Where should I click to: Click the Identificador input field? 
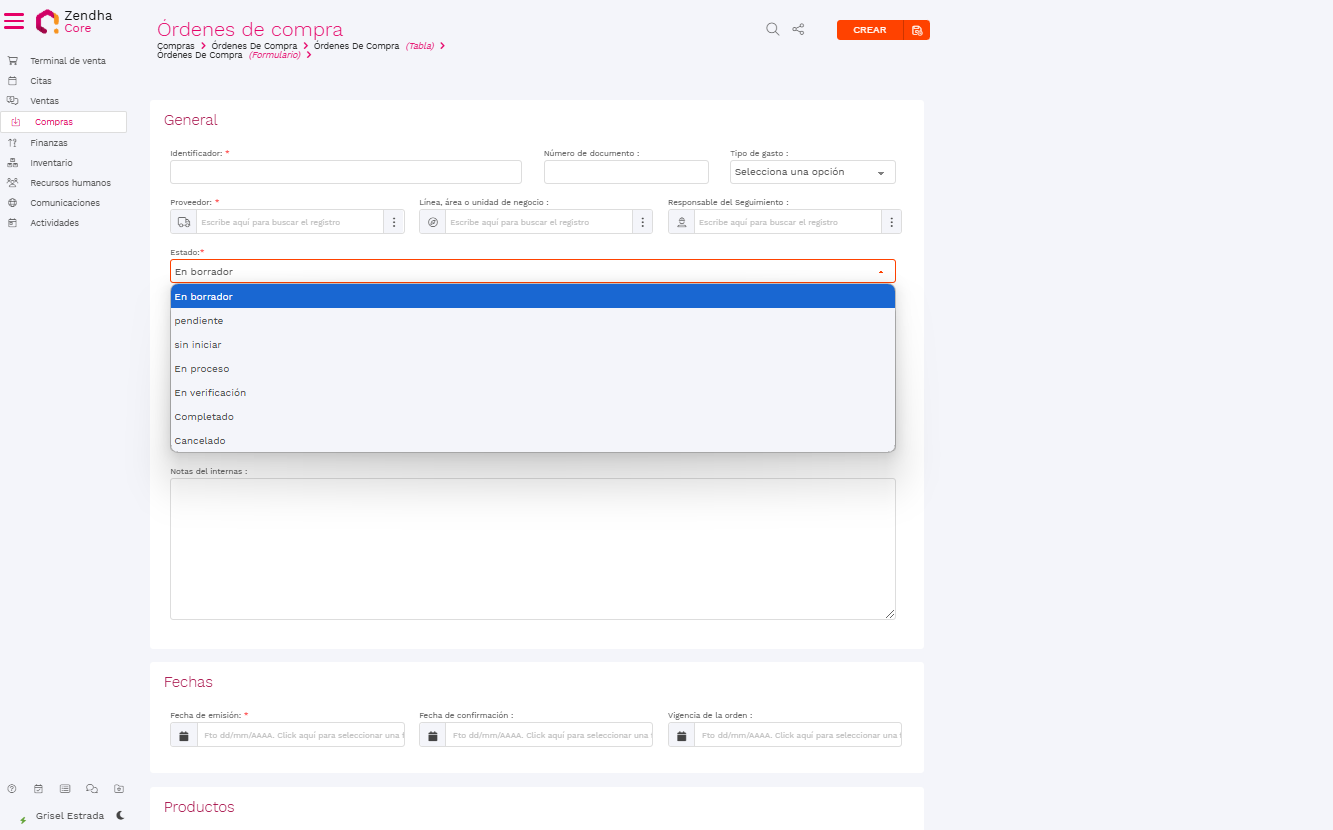[346, 172]
